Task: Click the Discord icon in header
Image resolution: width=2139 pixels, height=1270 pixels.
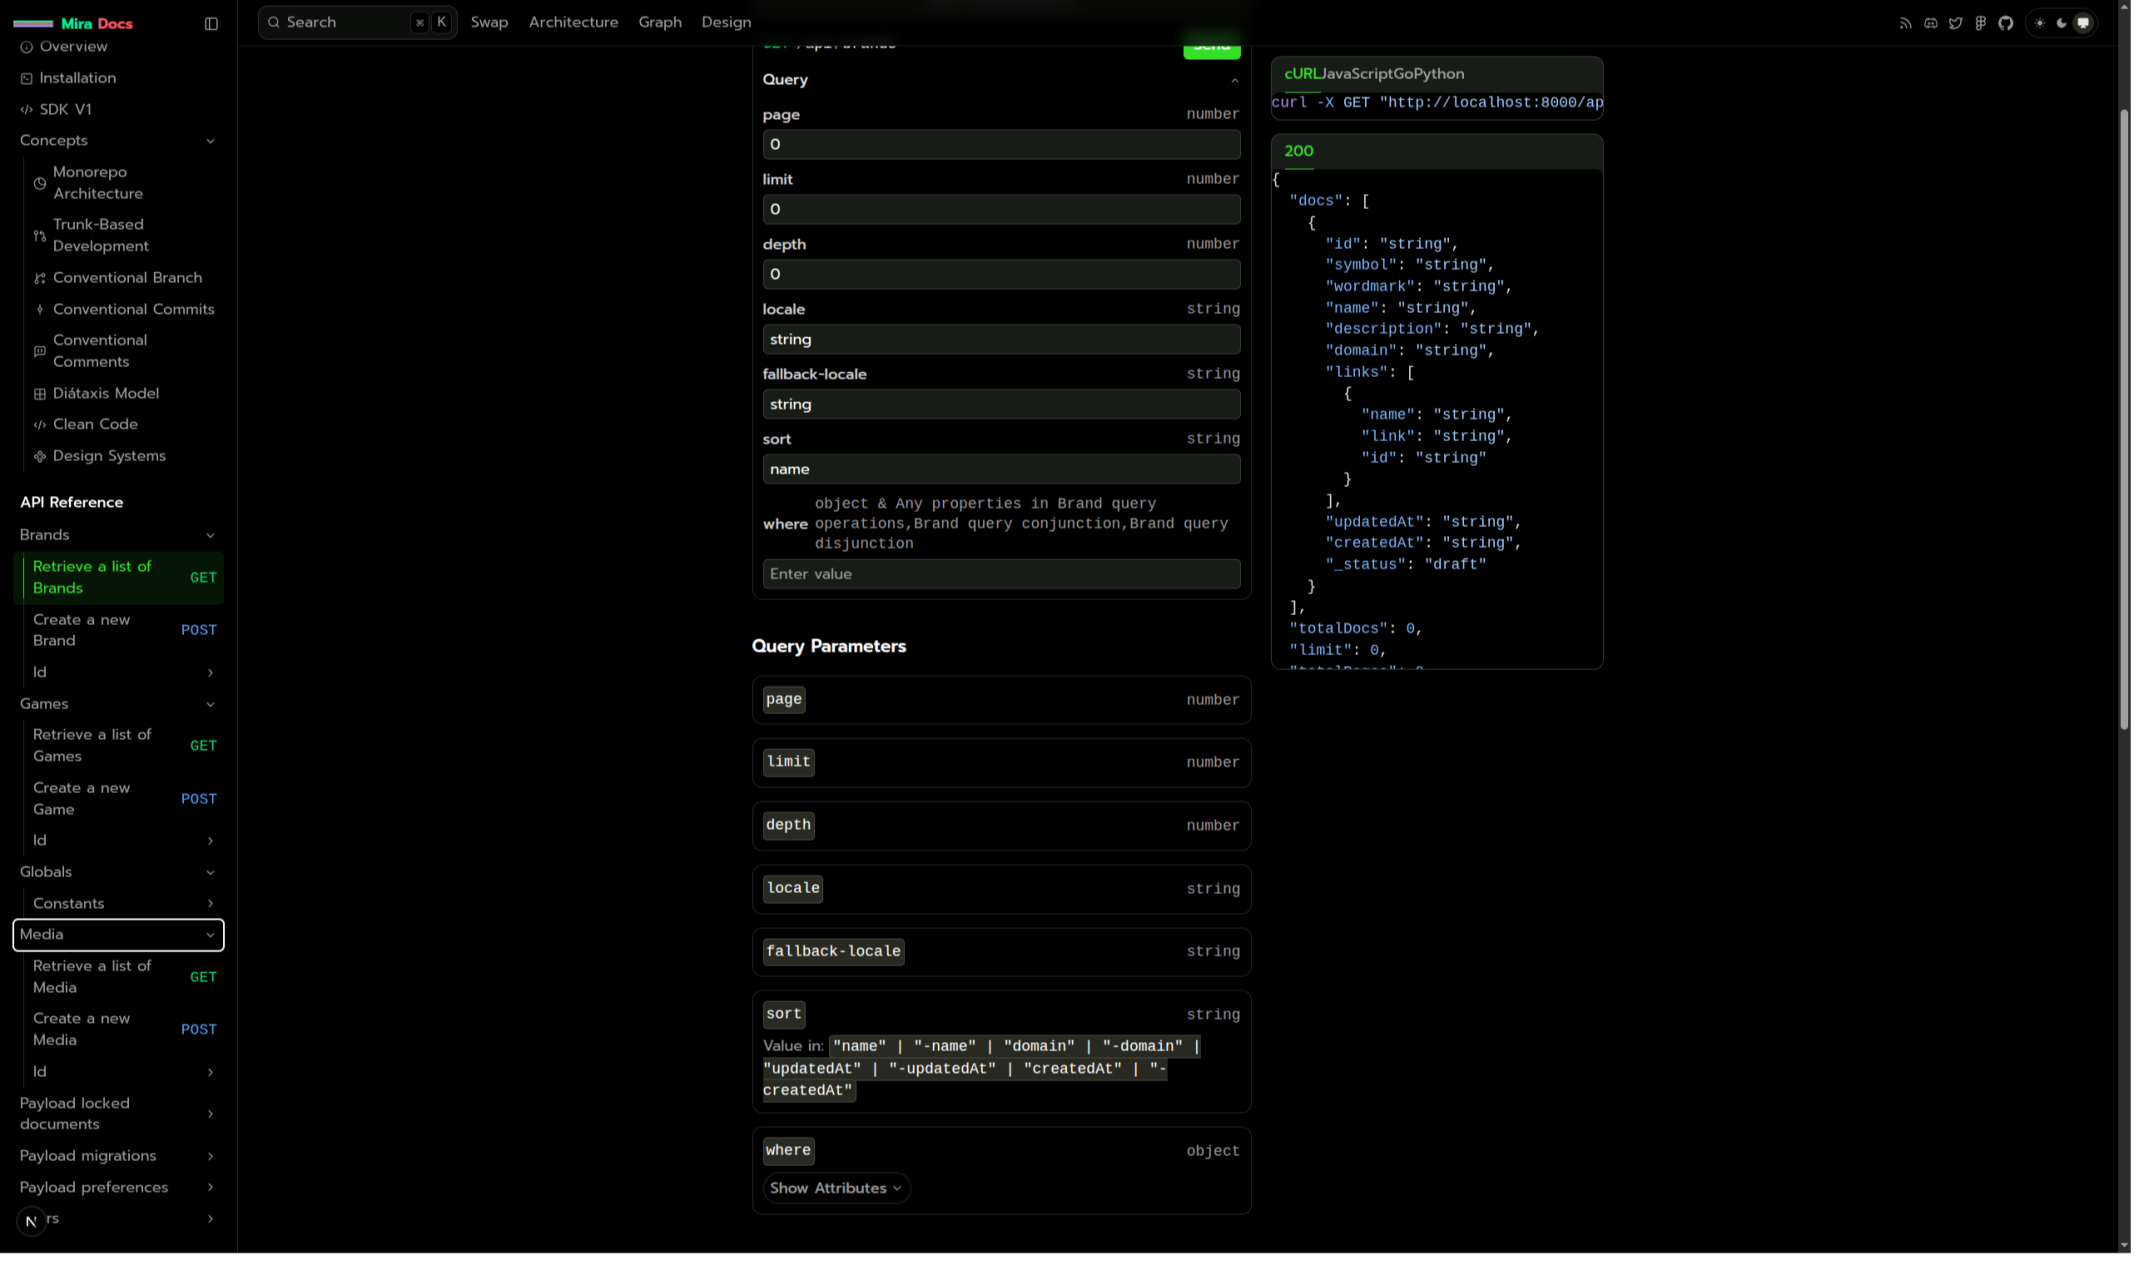Action: [1930, 23]
